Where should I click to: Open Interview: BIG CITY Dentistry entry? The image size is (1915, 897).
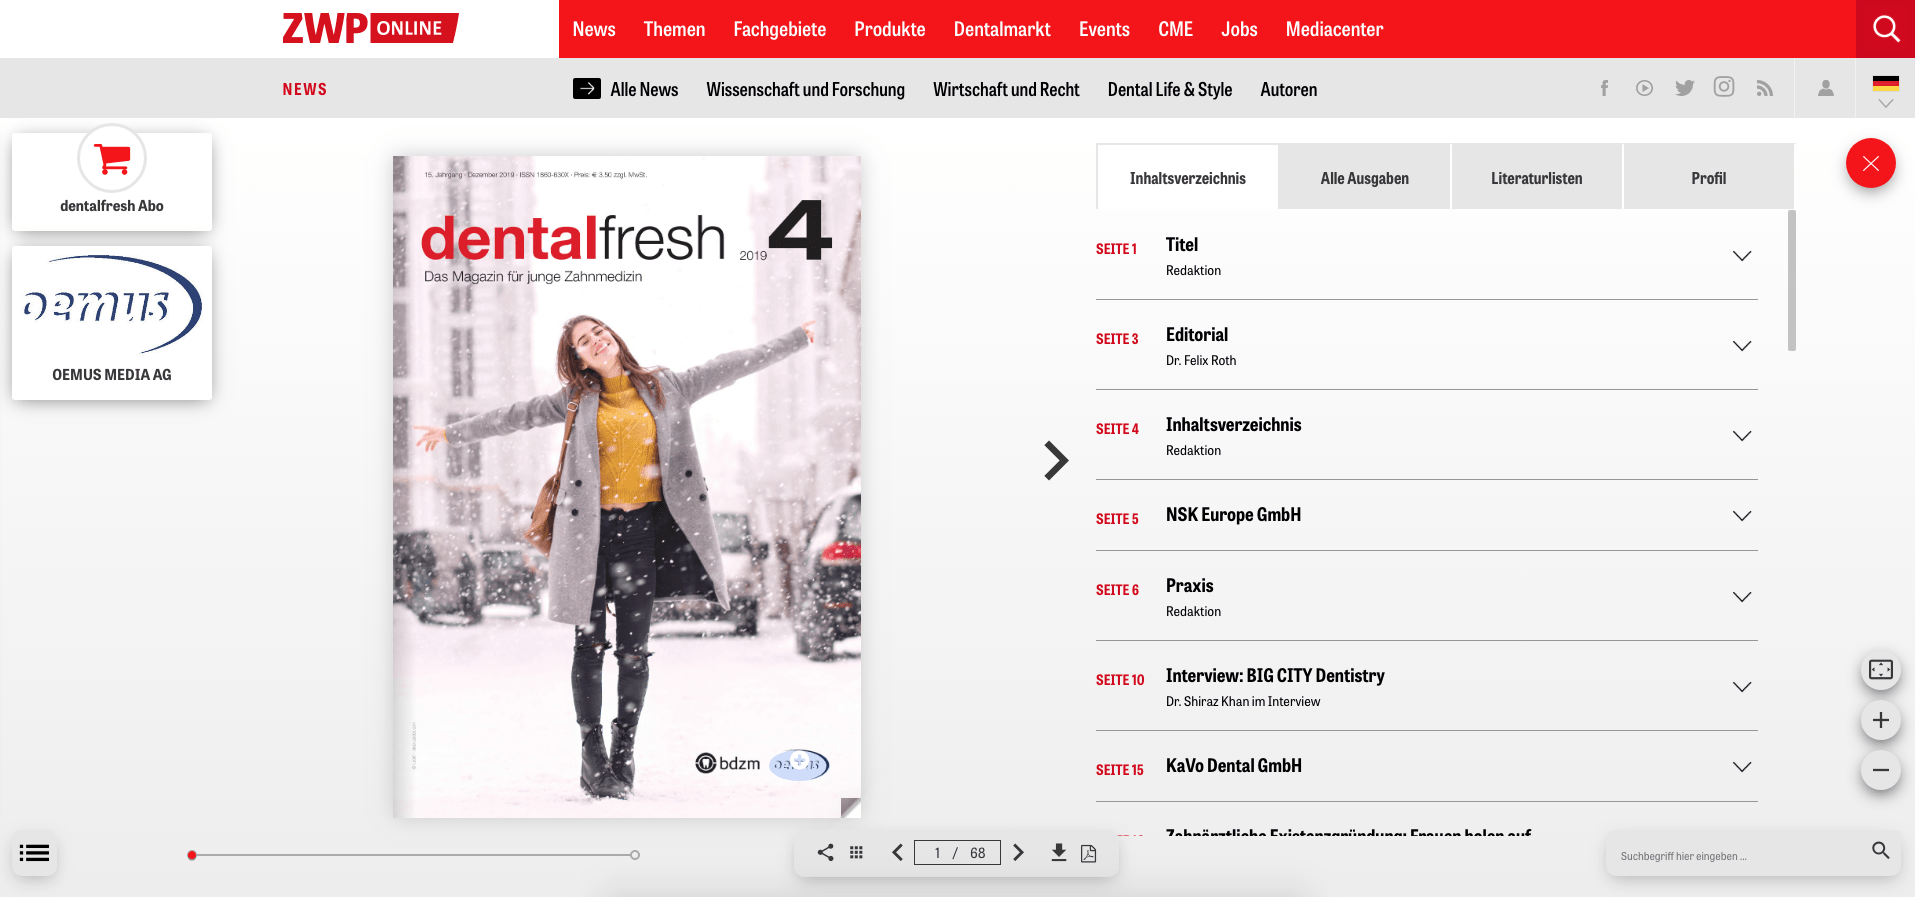point(1275,676)
